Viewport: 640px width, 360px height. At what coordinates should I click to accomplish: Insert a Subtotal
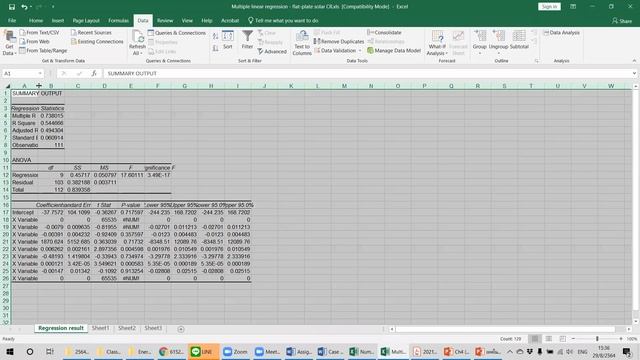[x=519, y=40]
